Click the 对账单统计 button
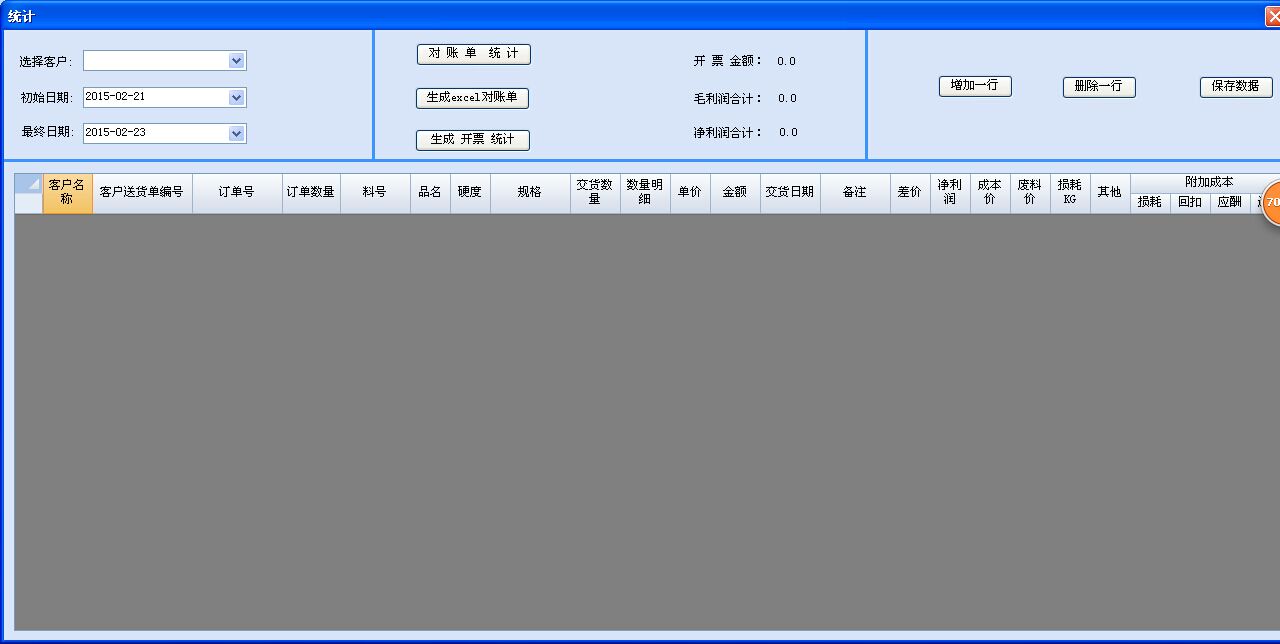Image resolution: width=1280 pixels, height=644 pixels. tap(474, 55)
